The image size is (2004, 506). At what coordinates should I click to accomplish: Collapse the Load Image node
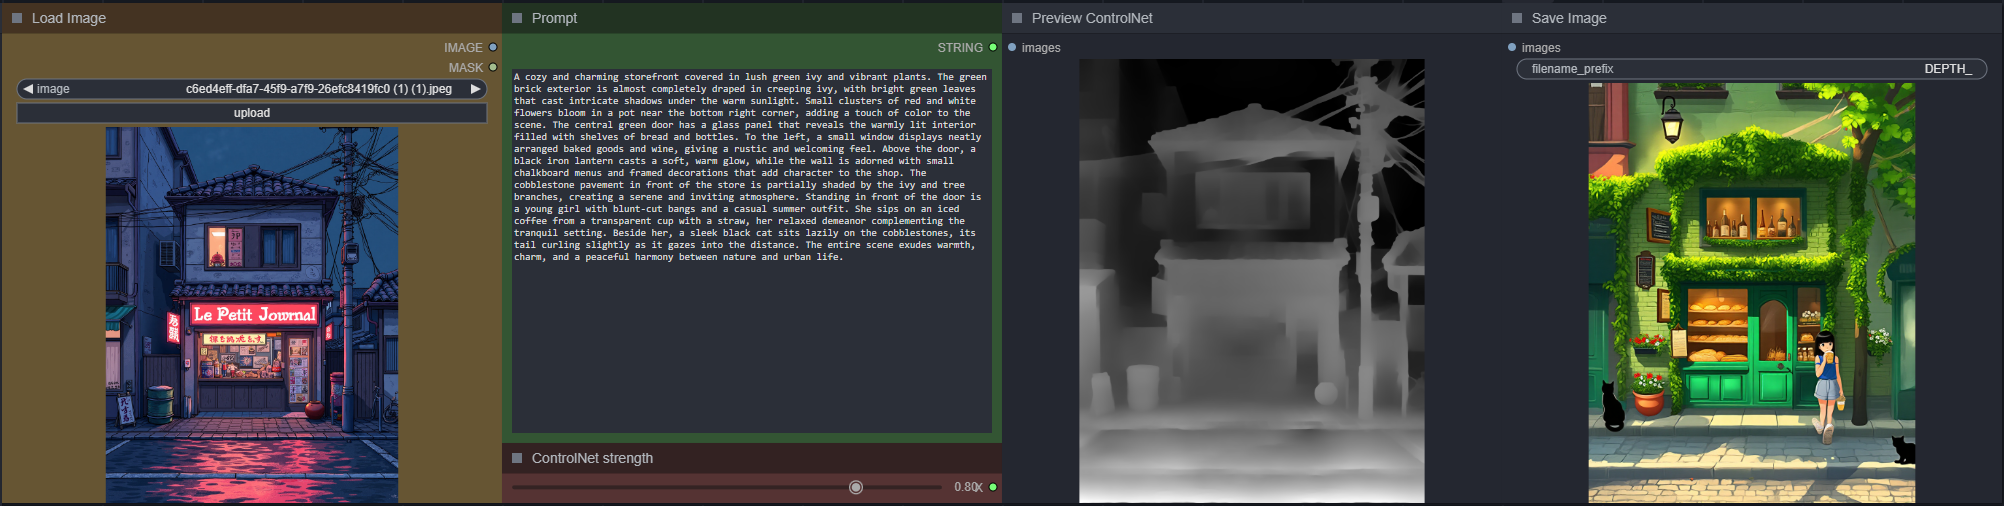pyautogui.click(x=17, y=18)
